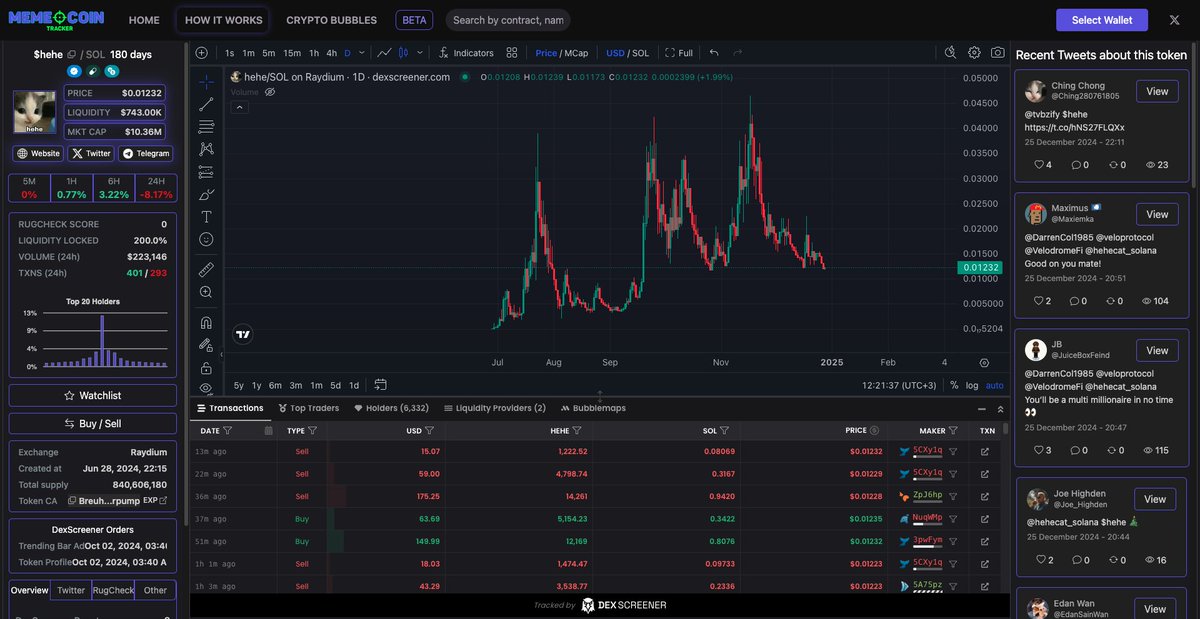Toggle Full screen chart mode

click(679, 53)
